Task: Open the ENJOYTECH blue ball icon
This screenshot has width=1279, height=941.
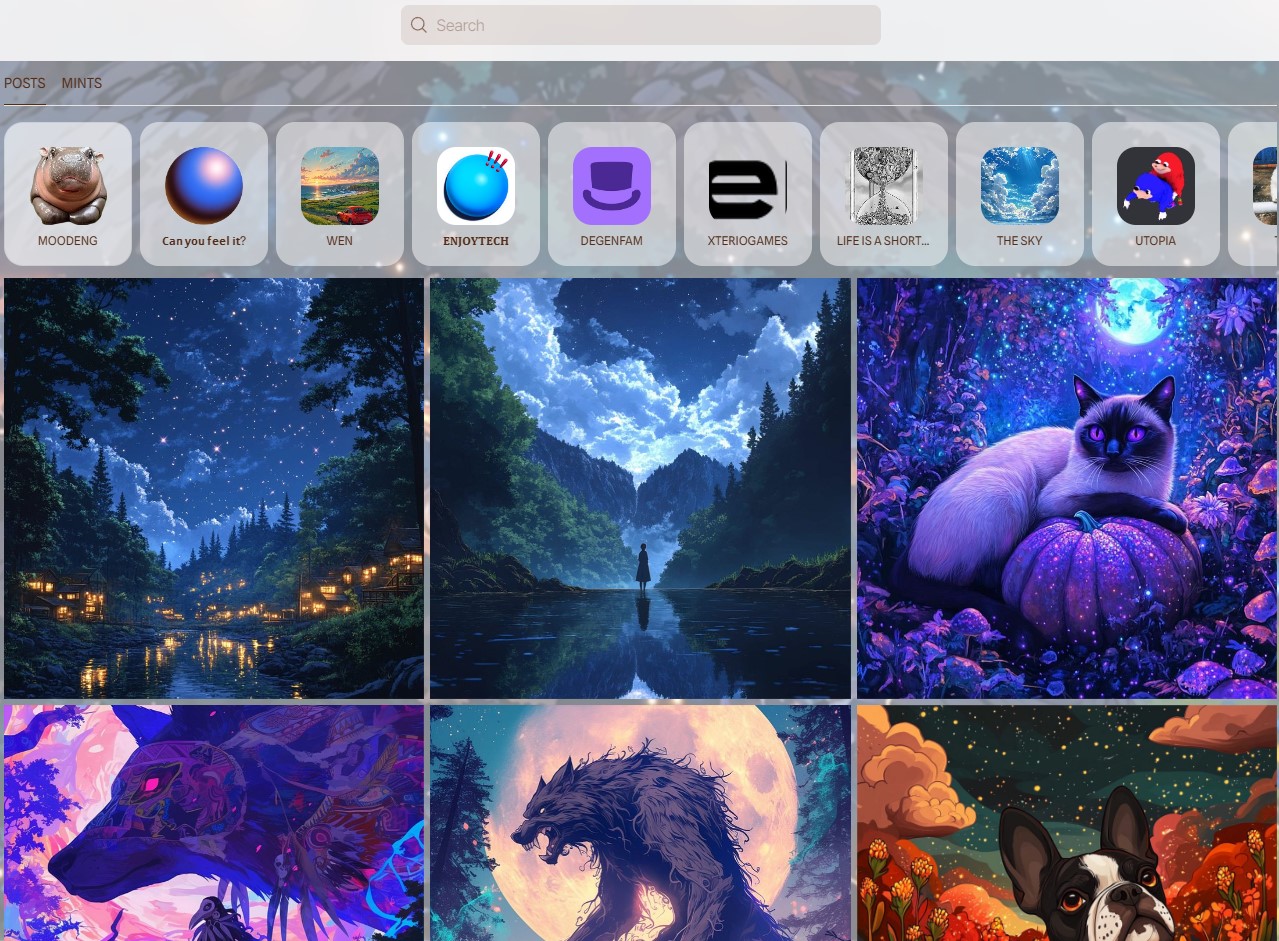Action: [476, 185]
